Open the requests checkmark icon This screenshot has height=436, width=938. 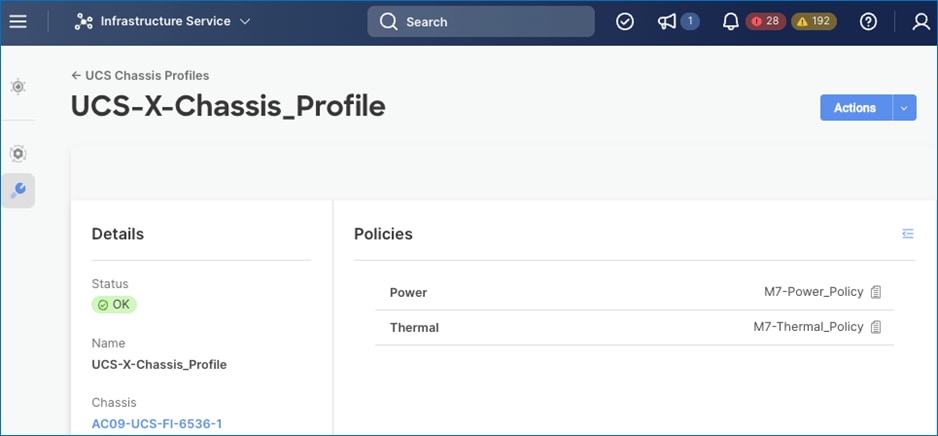coord(625,22)
